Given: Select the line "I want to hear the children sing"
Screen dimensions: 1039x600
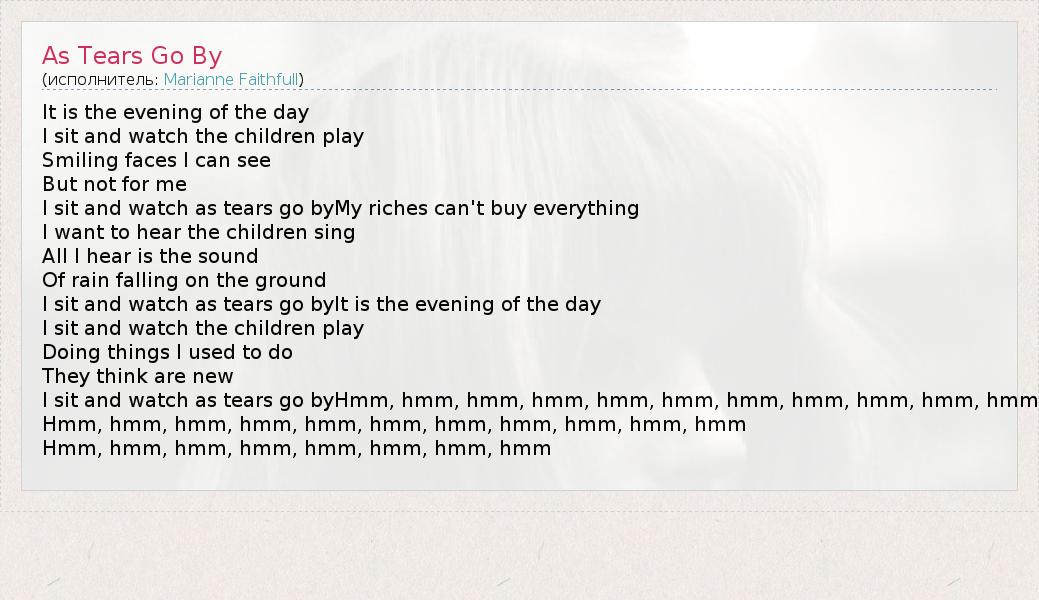Looking at the screenshot, I should (198, 232).
